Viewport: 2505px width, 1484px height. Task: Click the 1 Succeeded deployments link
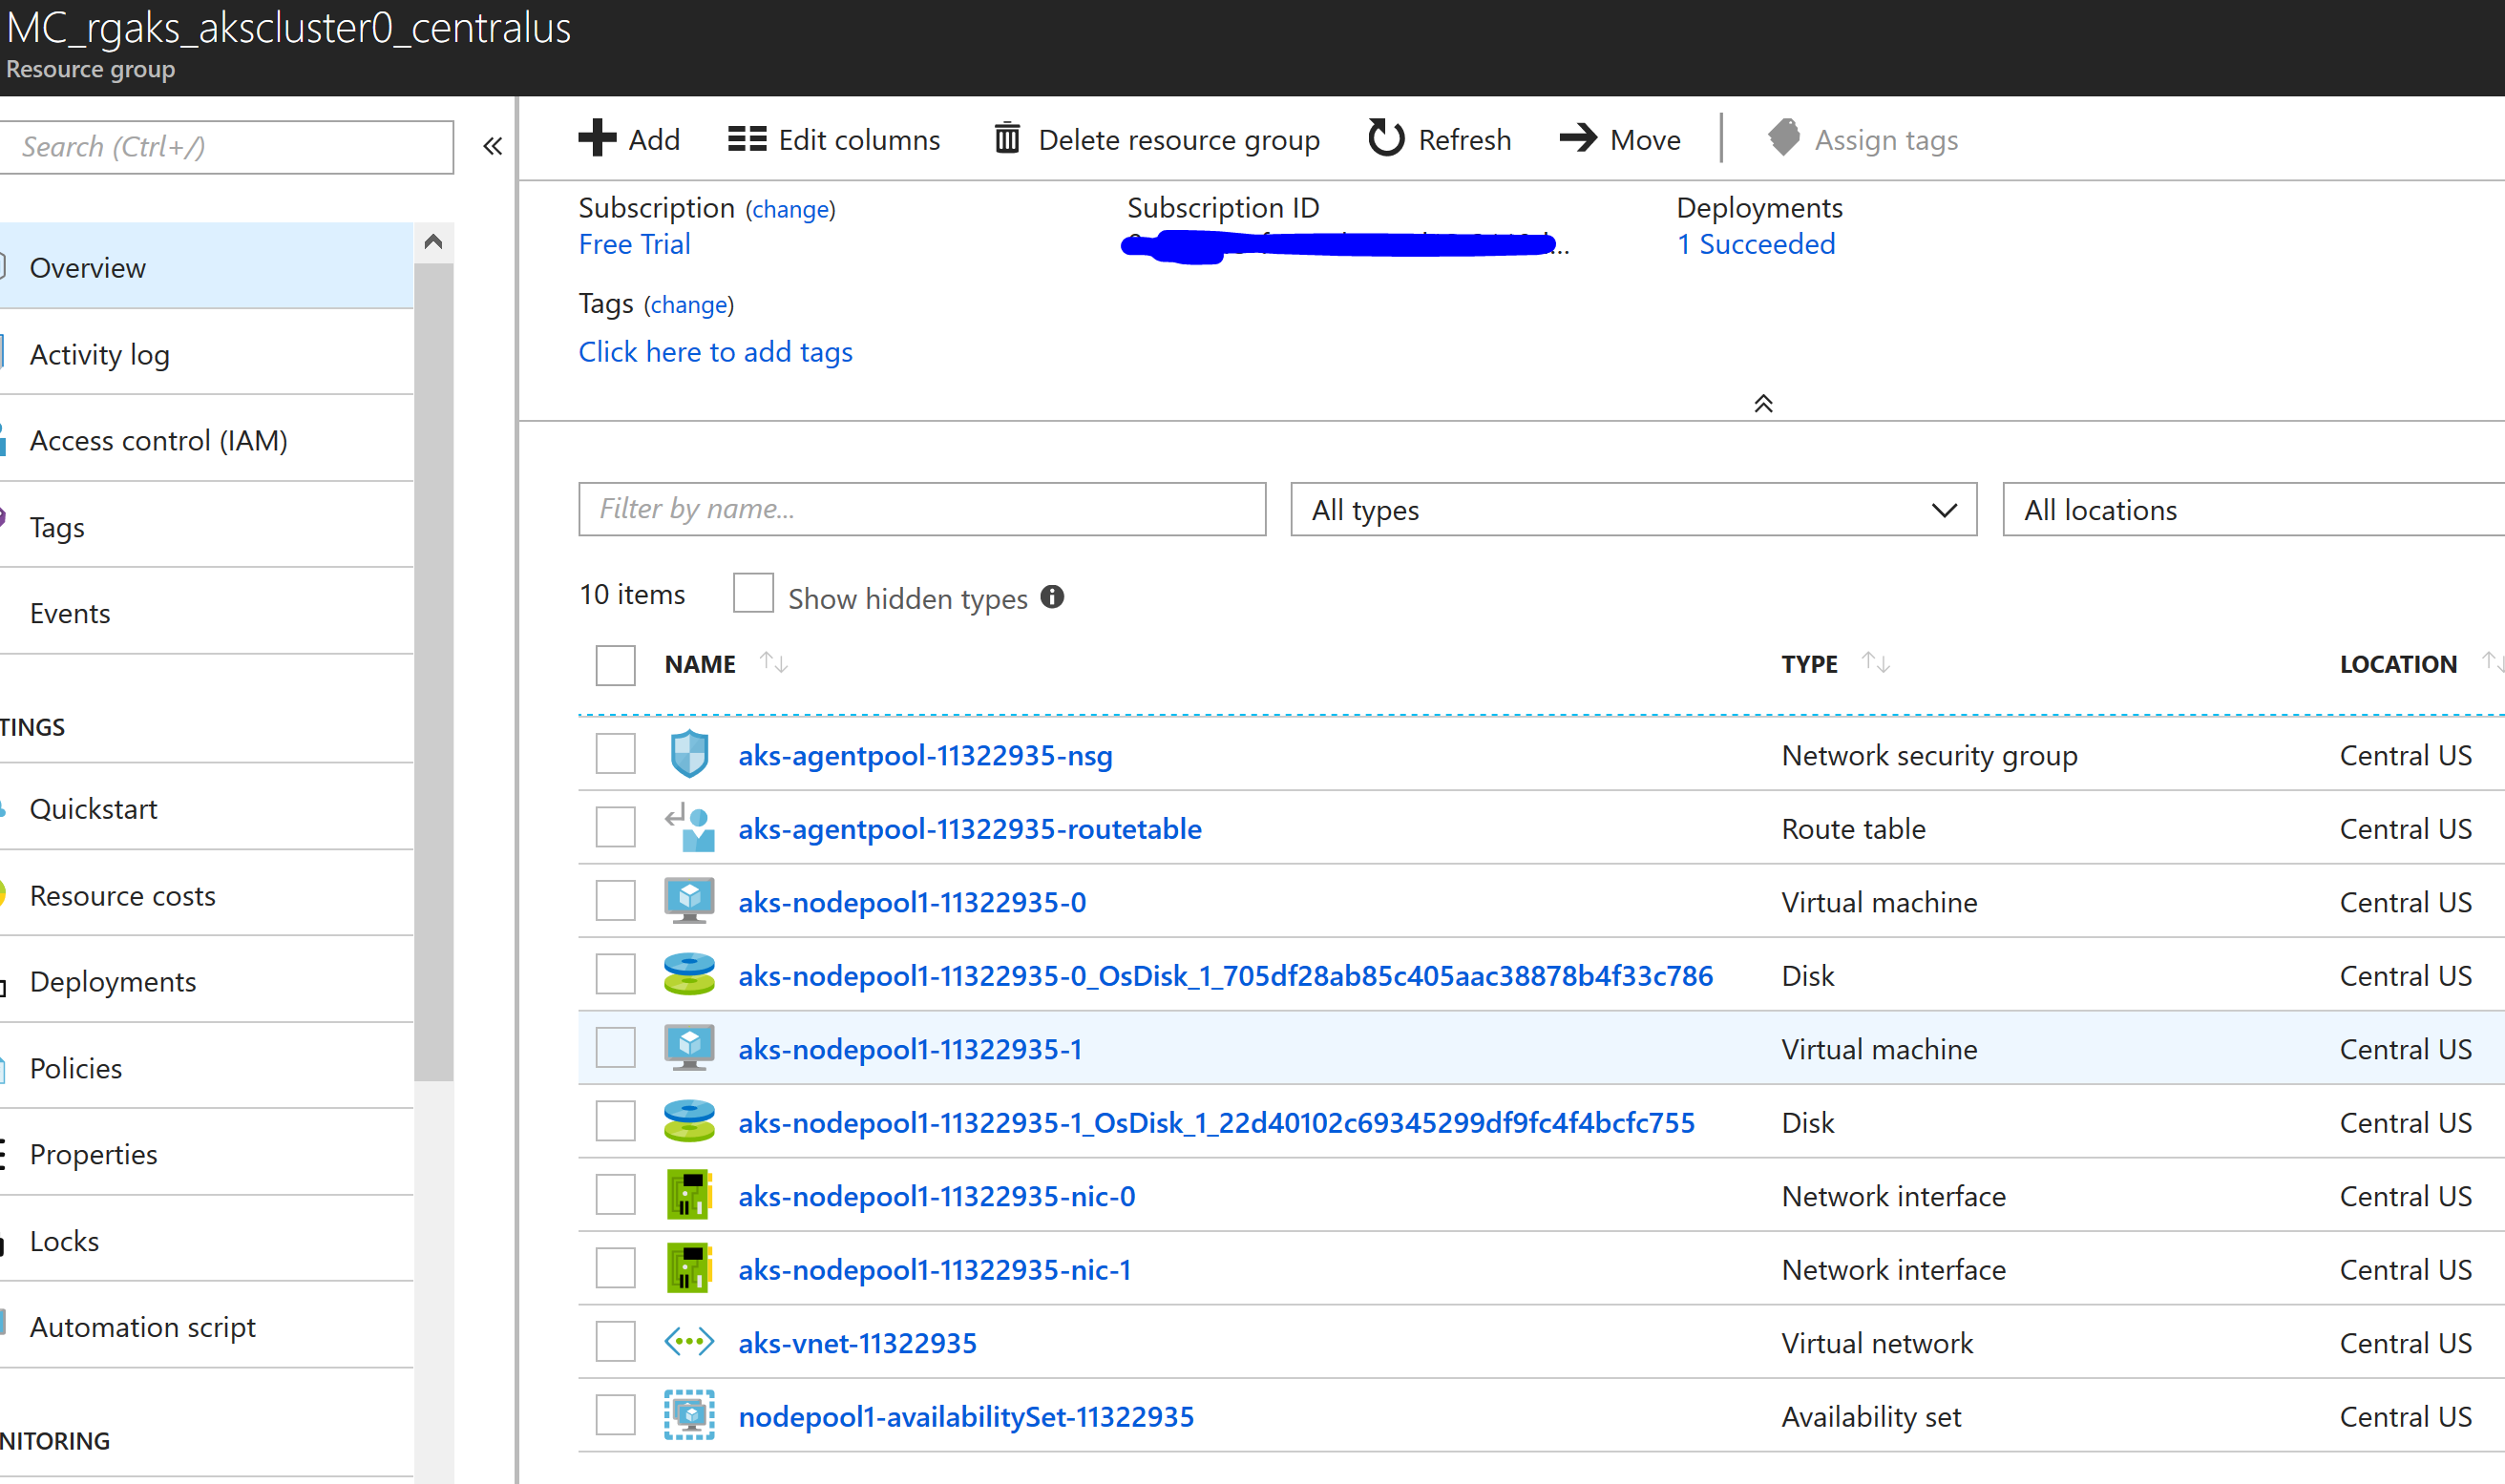(x=1755, y=244)
